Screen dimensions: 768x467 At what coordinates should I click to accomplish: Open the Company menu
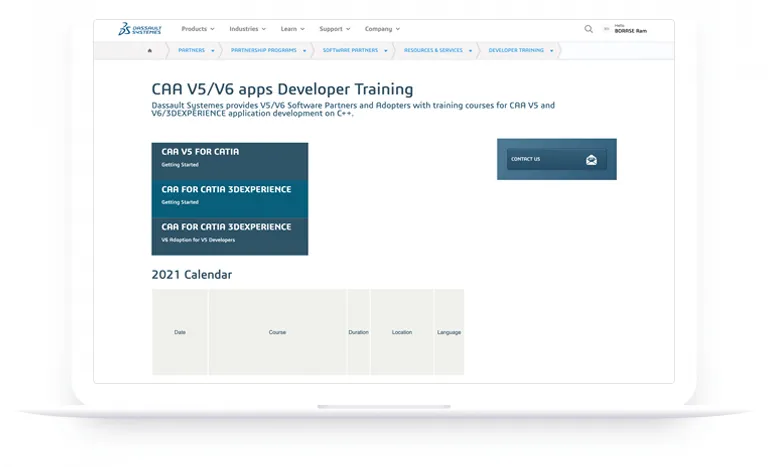pyautogui.click(x=382, y=29)
